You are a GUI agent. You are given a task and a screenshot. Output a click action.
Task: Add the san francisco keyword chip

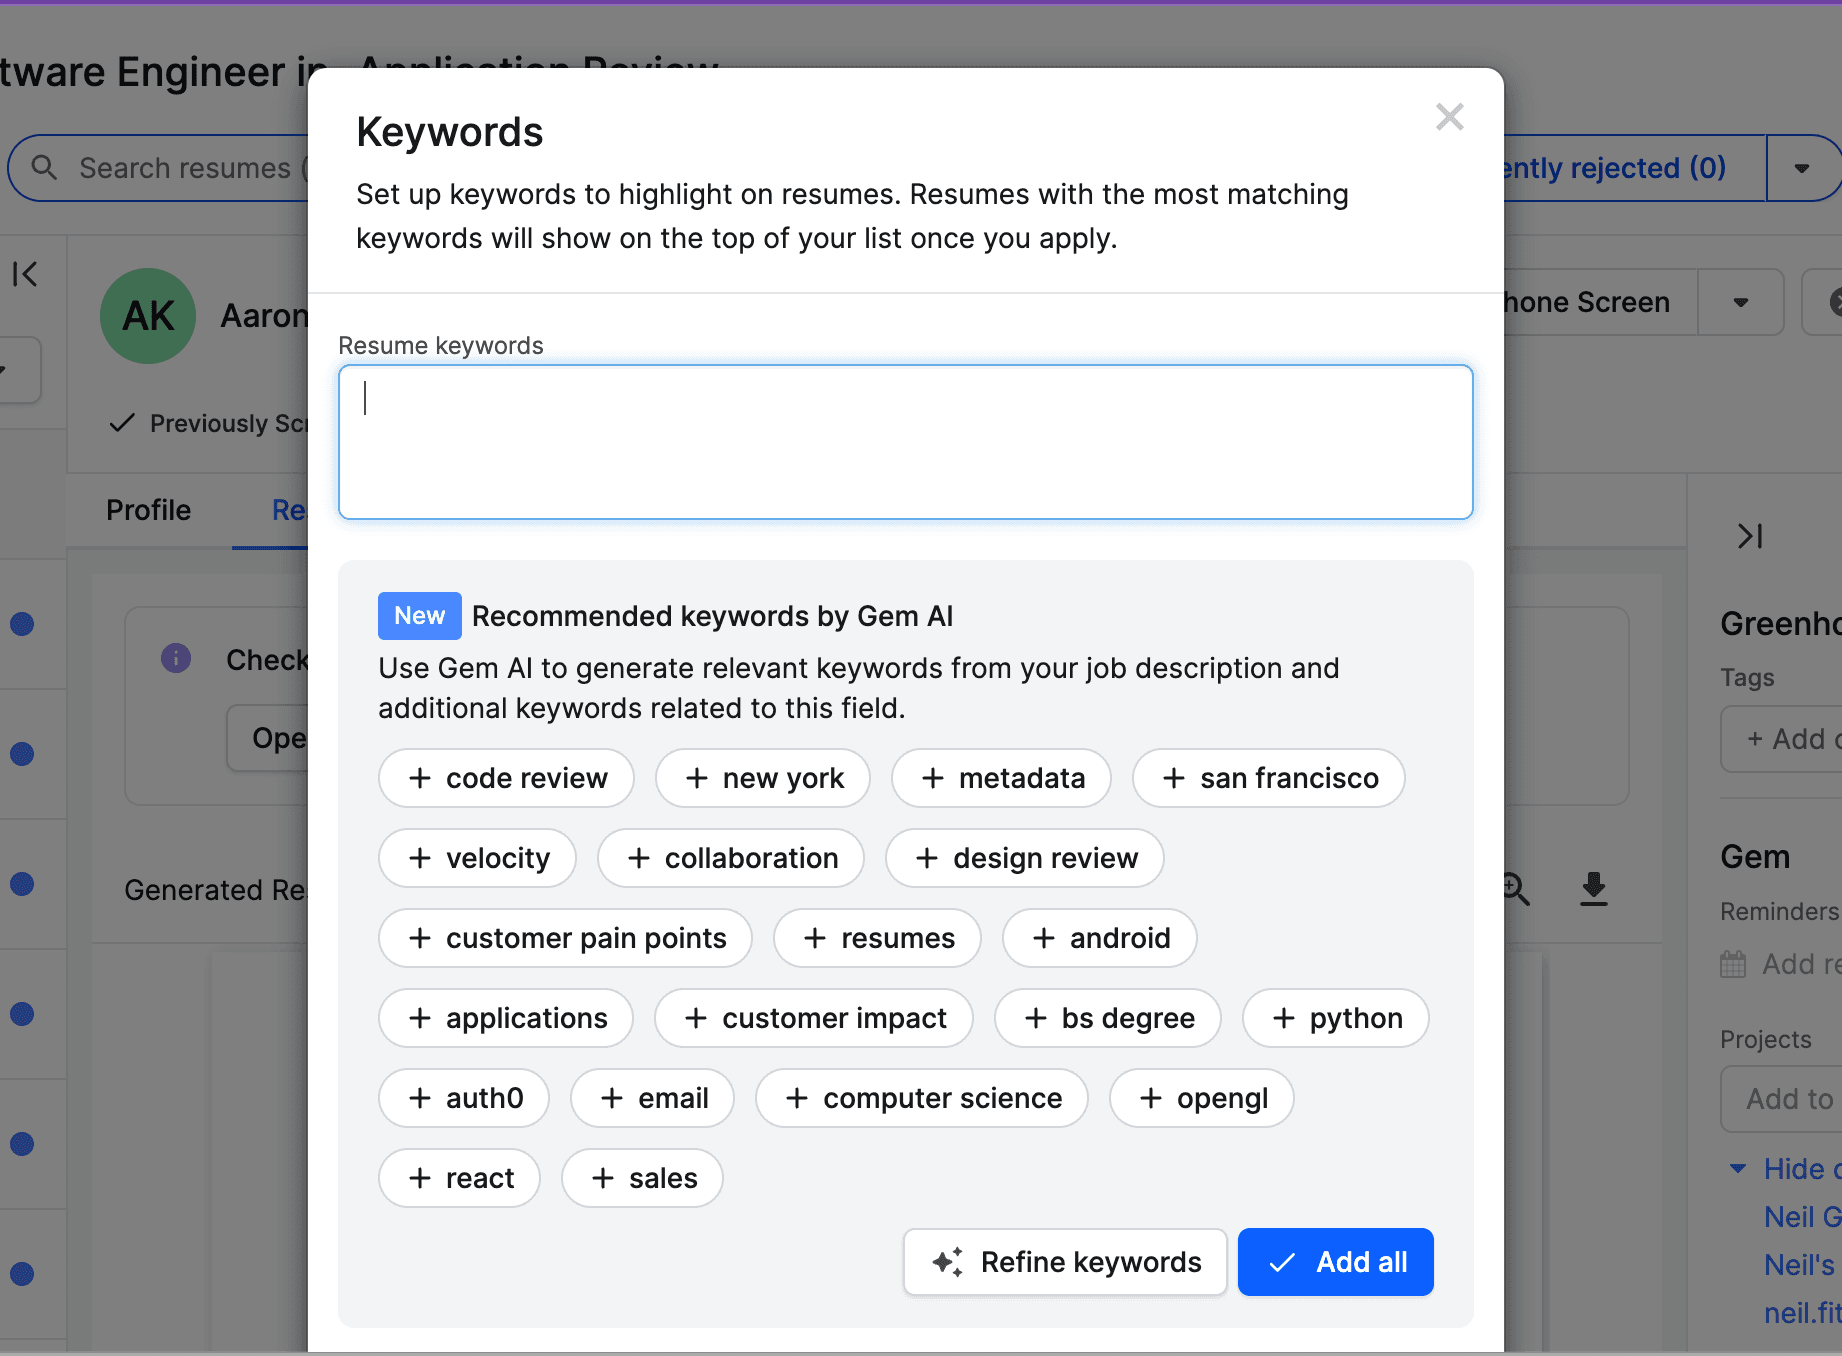1267,778
